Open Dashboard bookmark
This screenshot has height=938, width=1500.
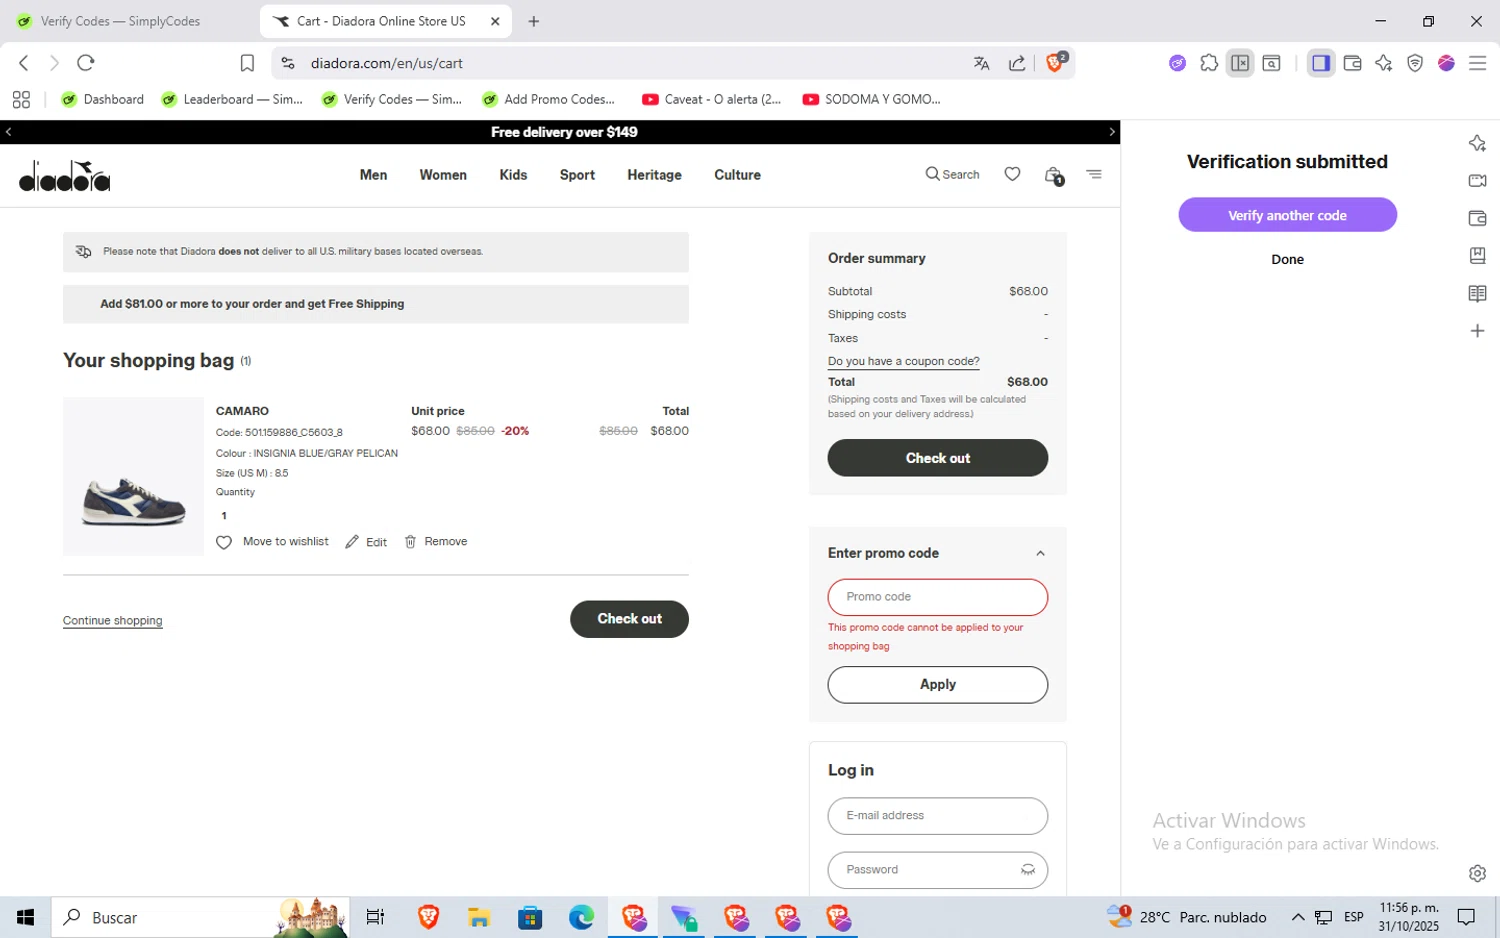tap(103, 99)
